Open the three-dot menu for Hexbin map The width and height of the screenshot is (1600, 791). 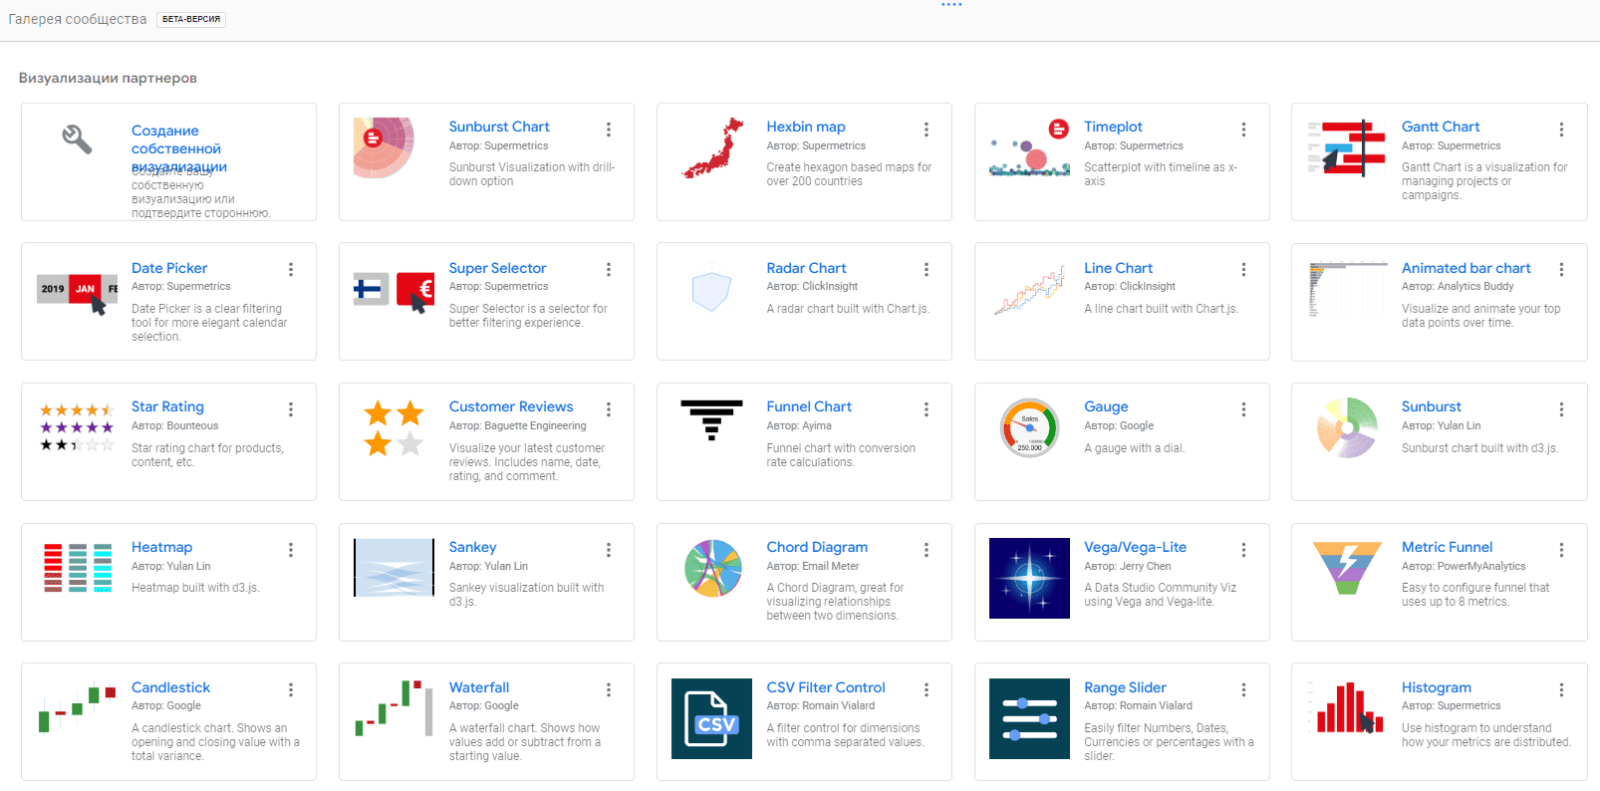[x=926, y=130]
